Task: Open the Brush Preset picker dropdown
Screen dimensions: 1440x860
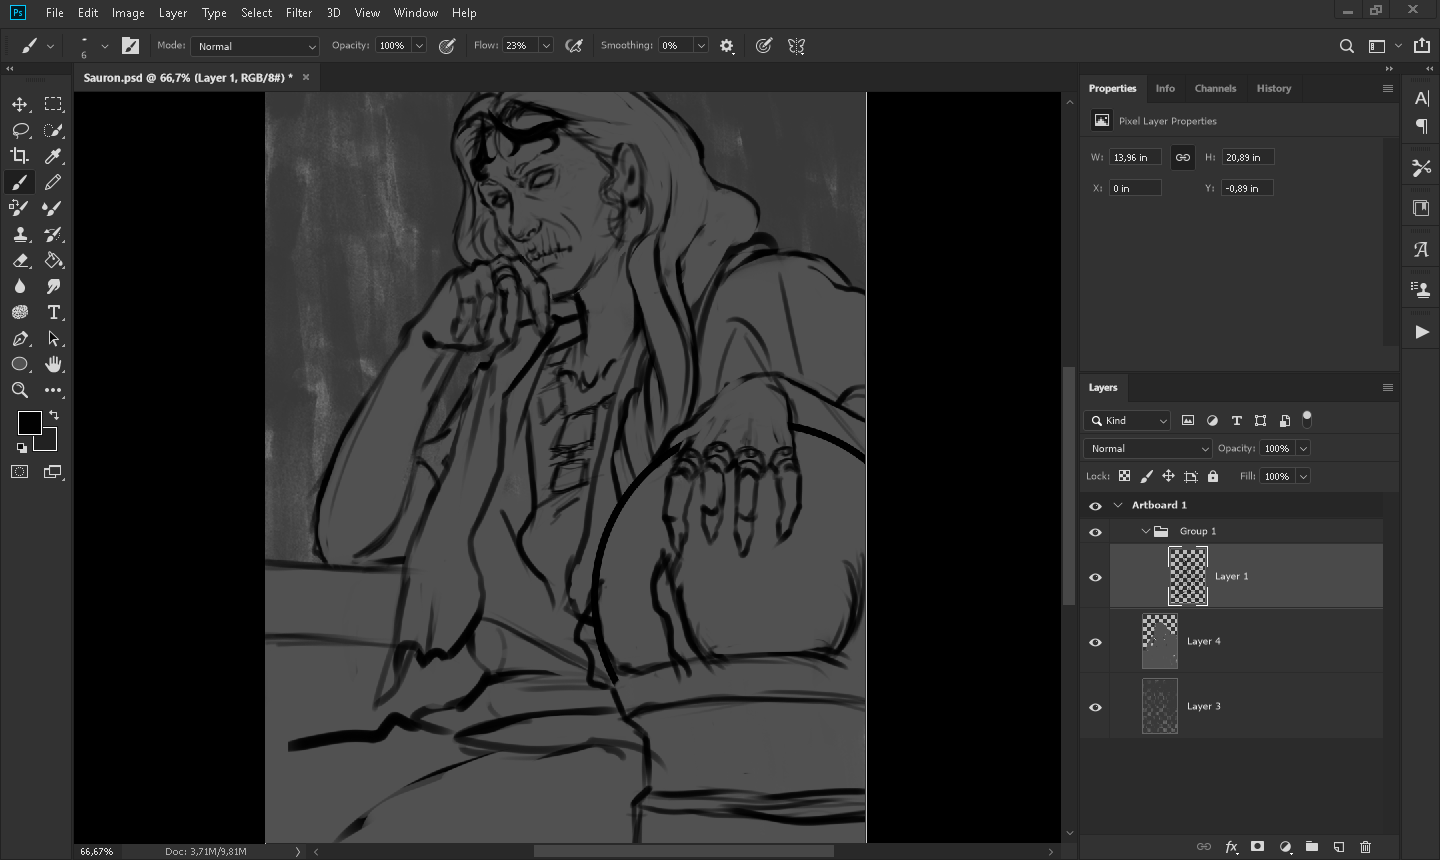Action: point(104,46)
